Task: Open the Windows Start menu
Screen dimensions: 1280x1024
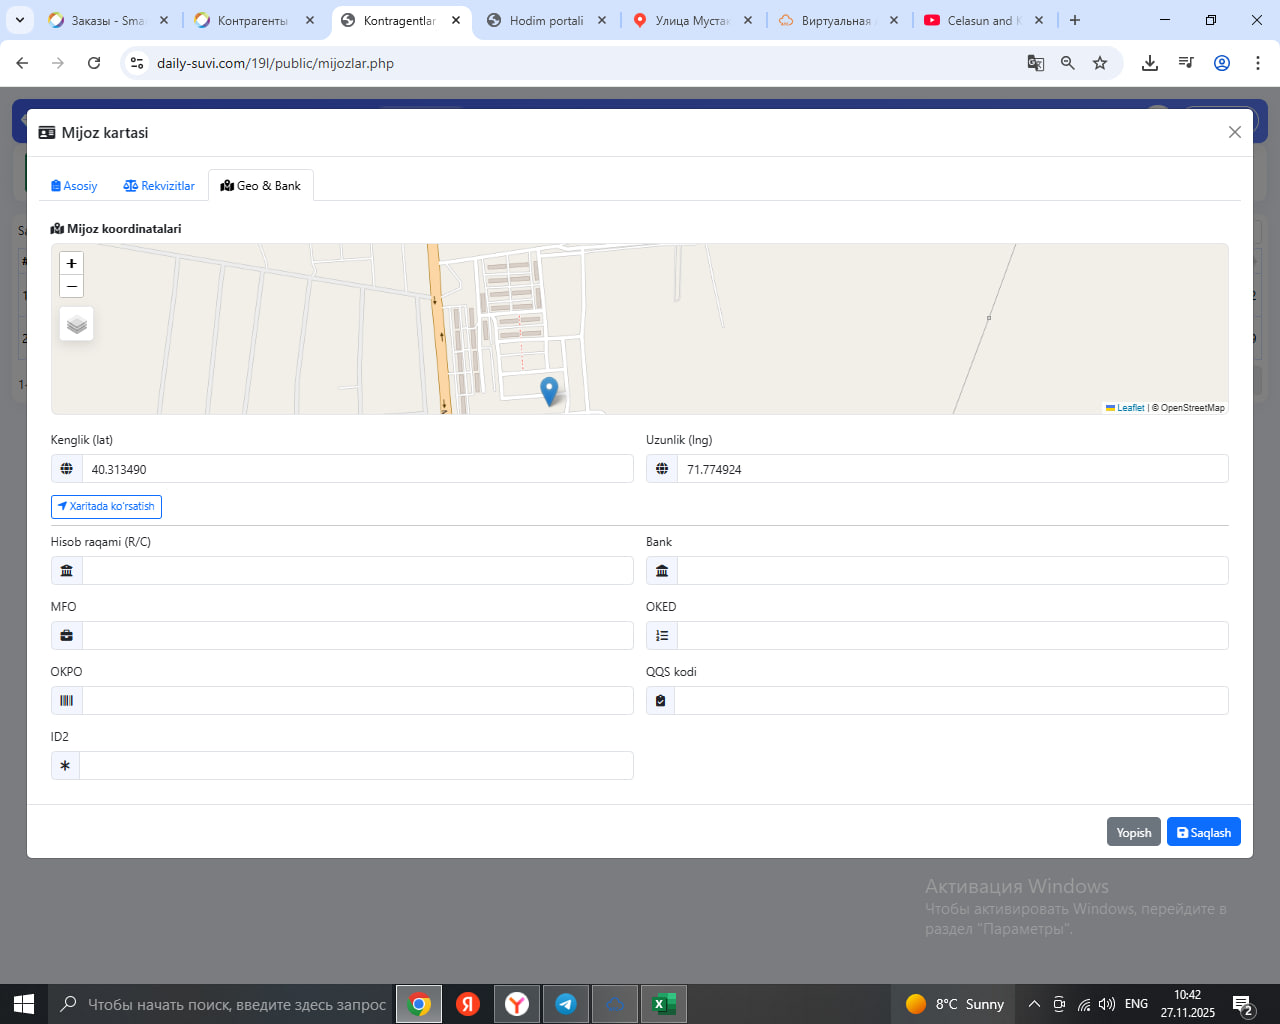Action: [24, 1004]
